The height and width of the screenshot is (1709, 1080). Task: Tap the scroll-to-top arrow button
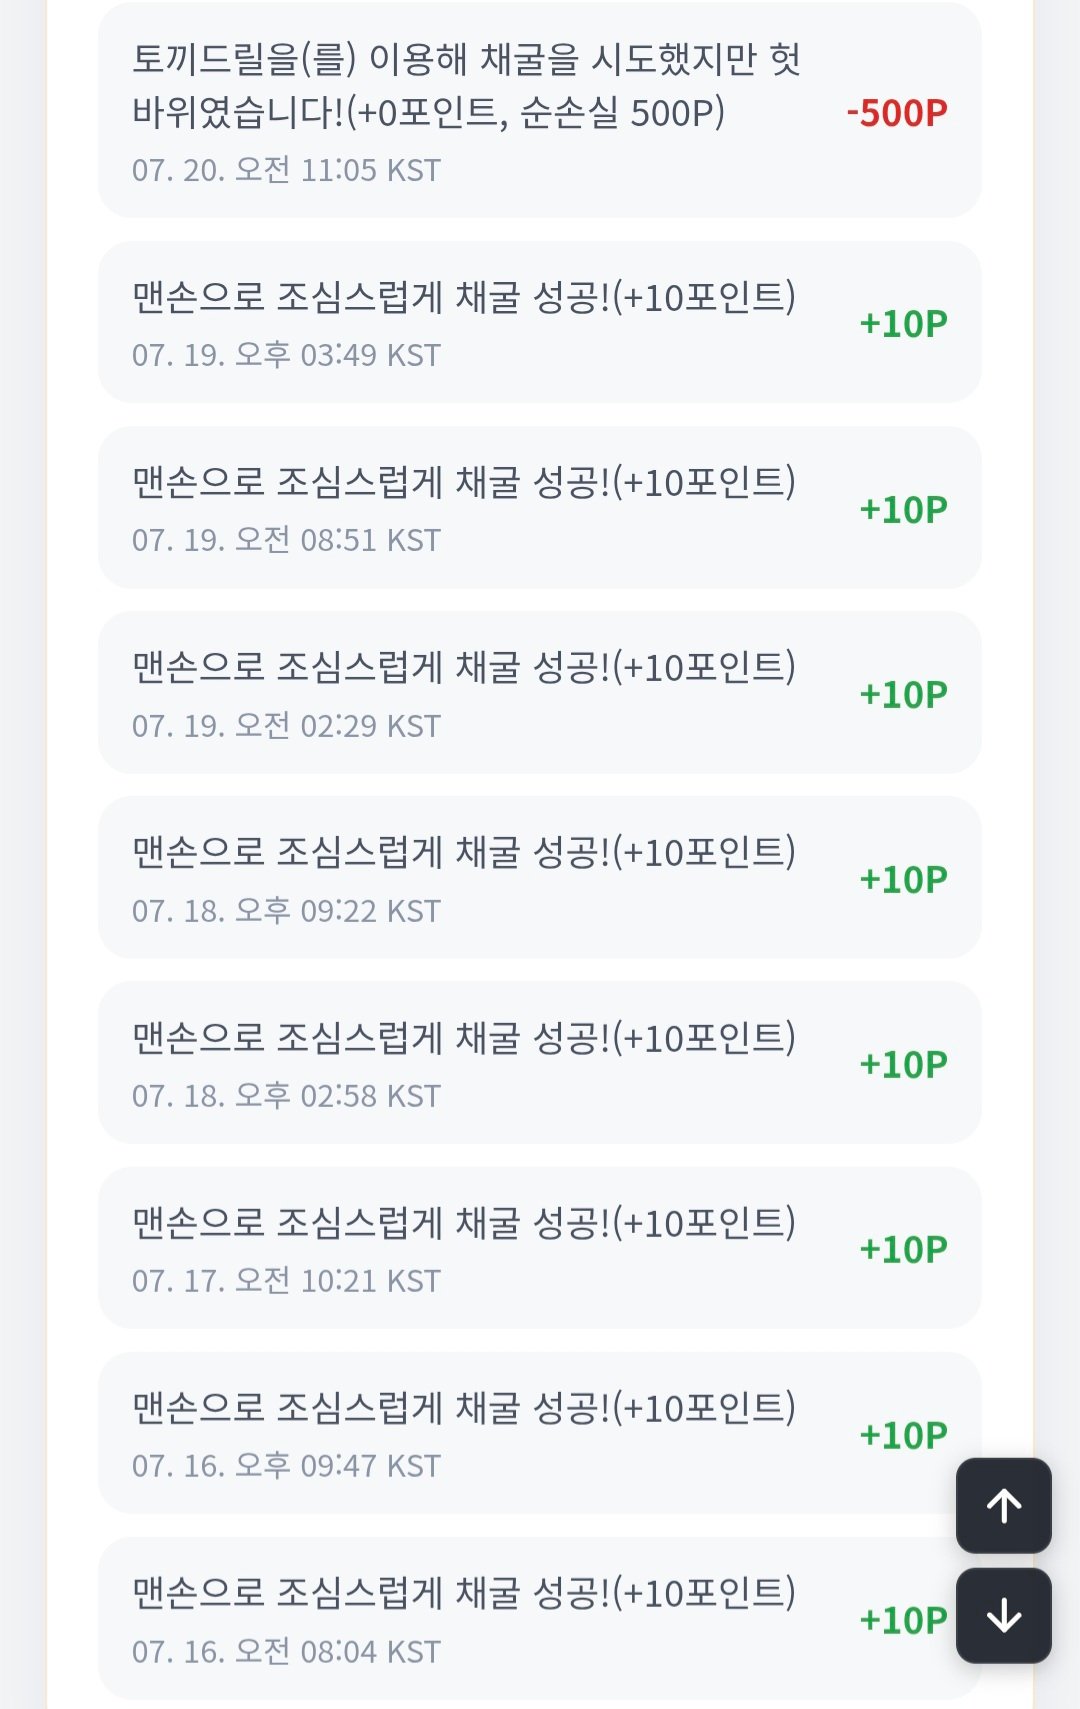pyautogui.click(x=1003, y=1505)
